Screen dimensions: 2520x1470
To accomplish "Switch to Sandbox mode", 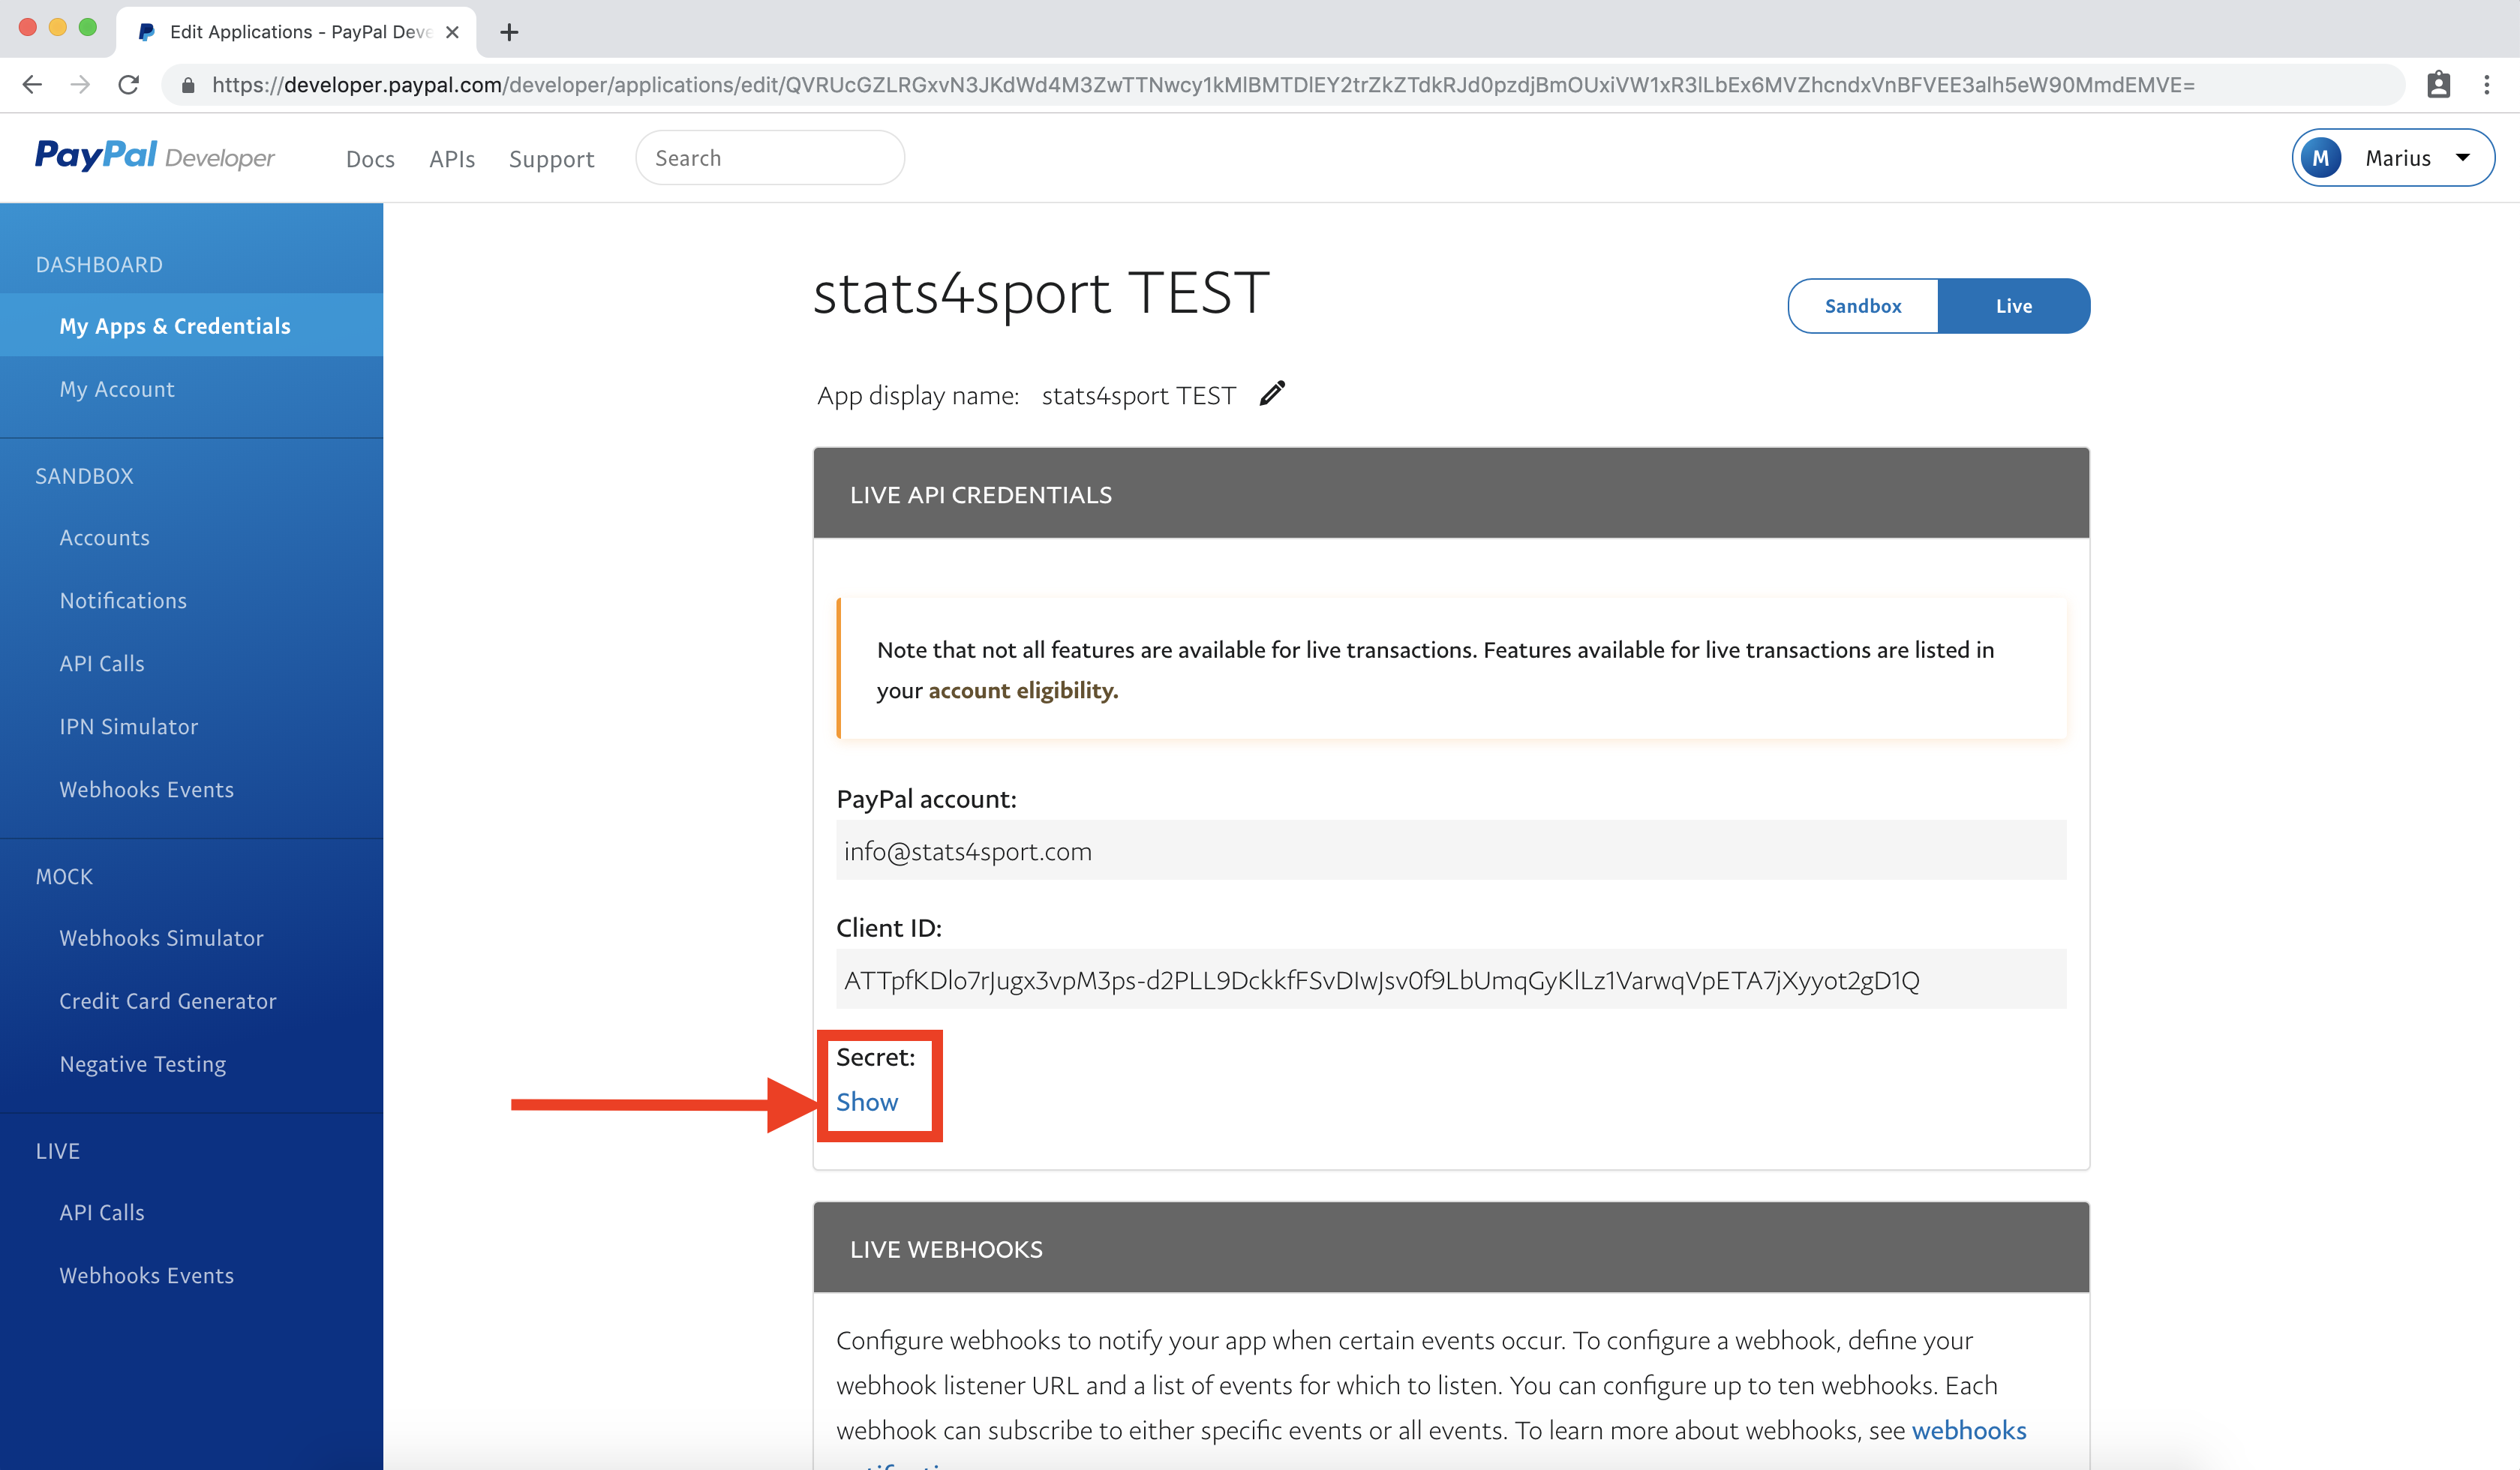I will pyautogui.click(x=1862, y=306).
